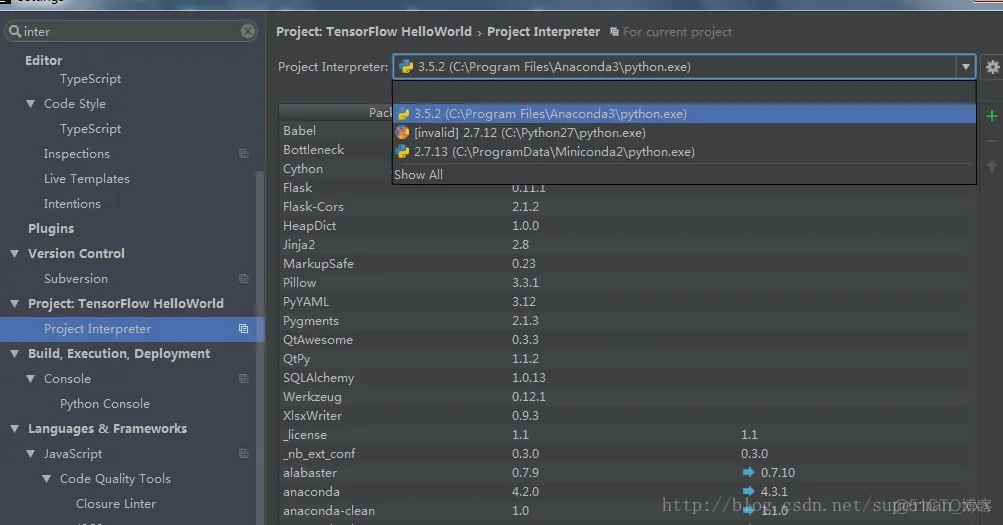1003x525 pixels.
Task: Collapse the Version Control section
Action: pyautogui.click(x=15, y=253)
